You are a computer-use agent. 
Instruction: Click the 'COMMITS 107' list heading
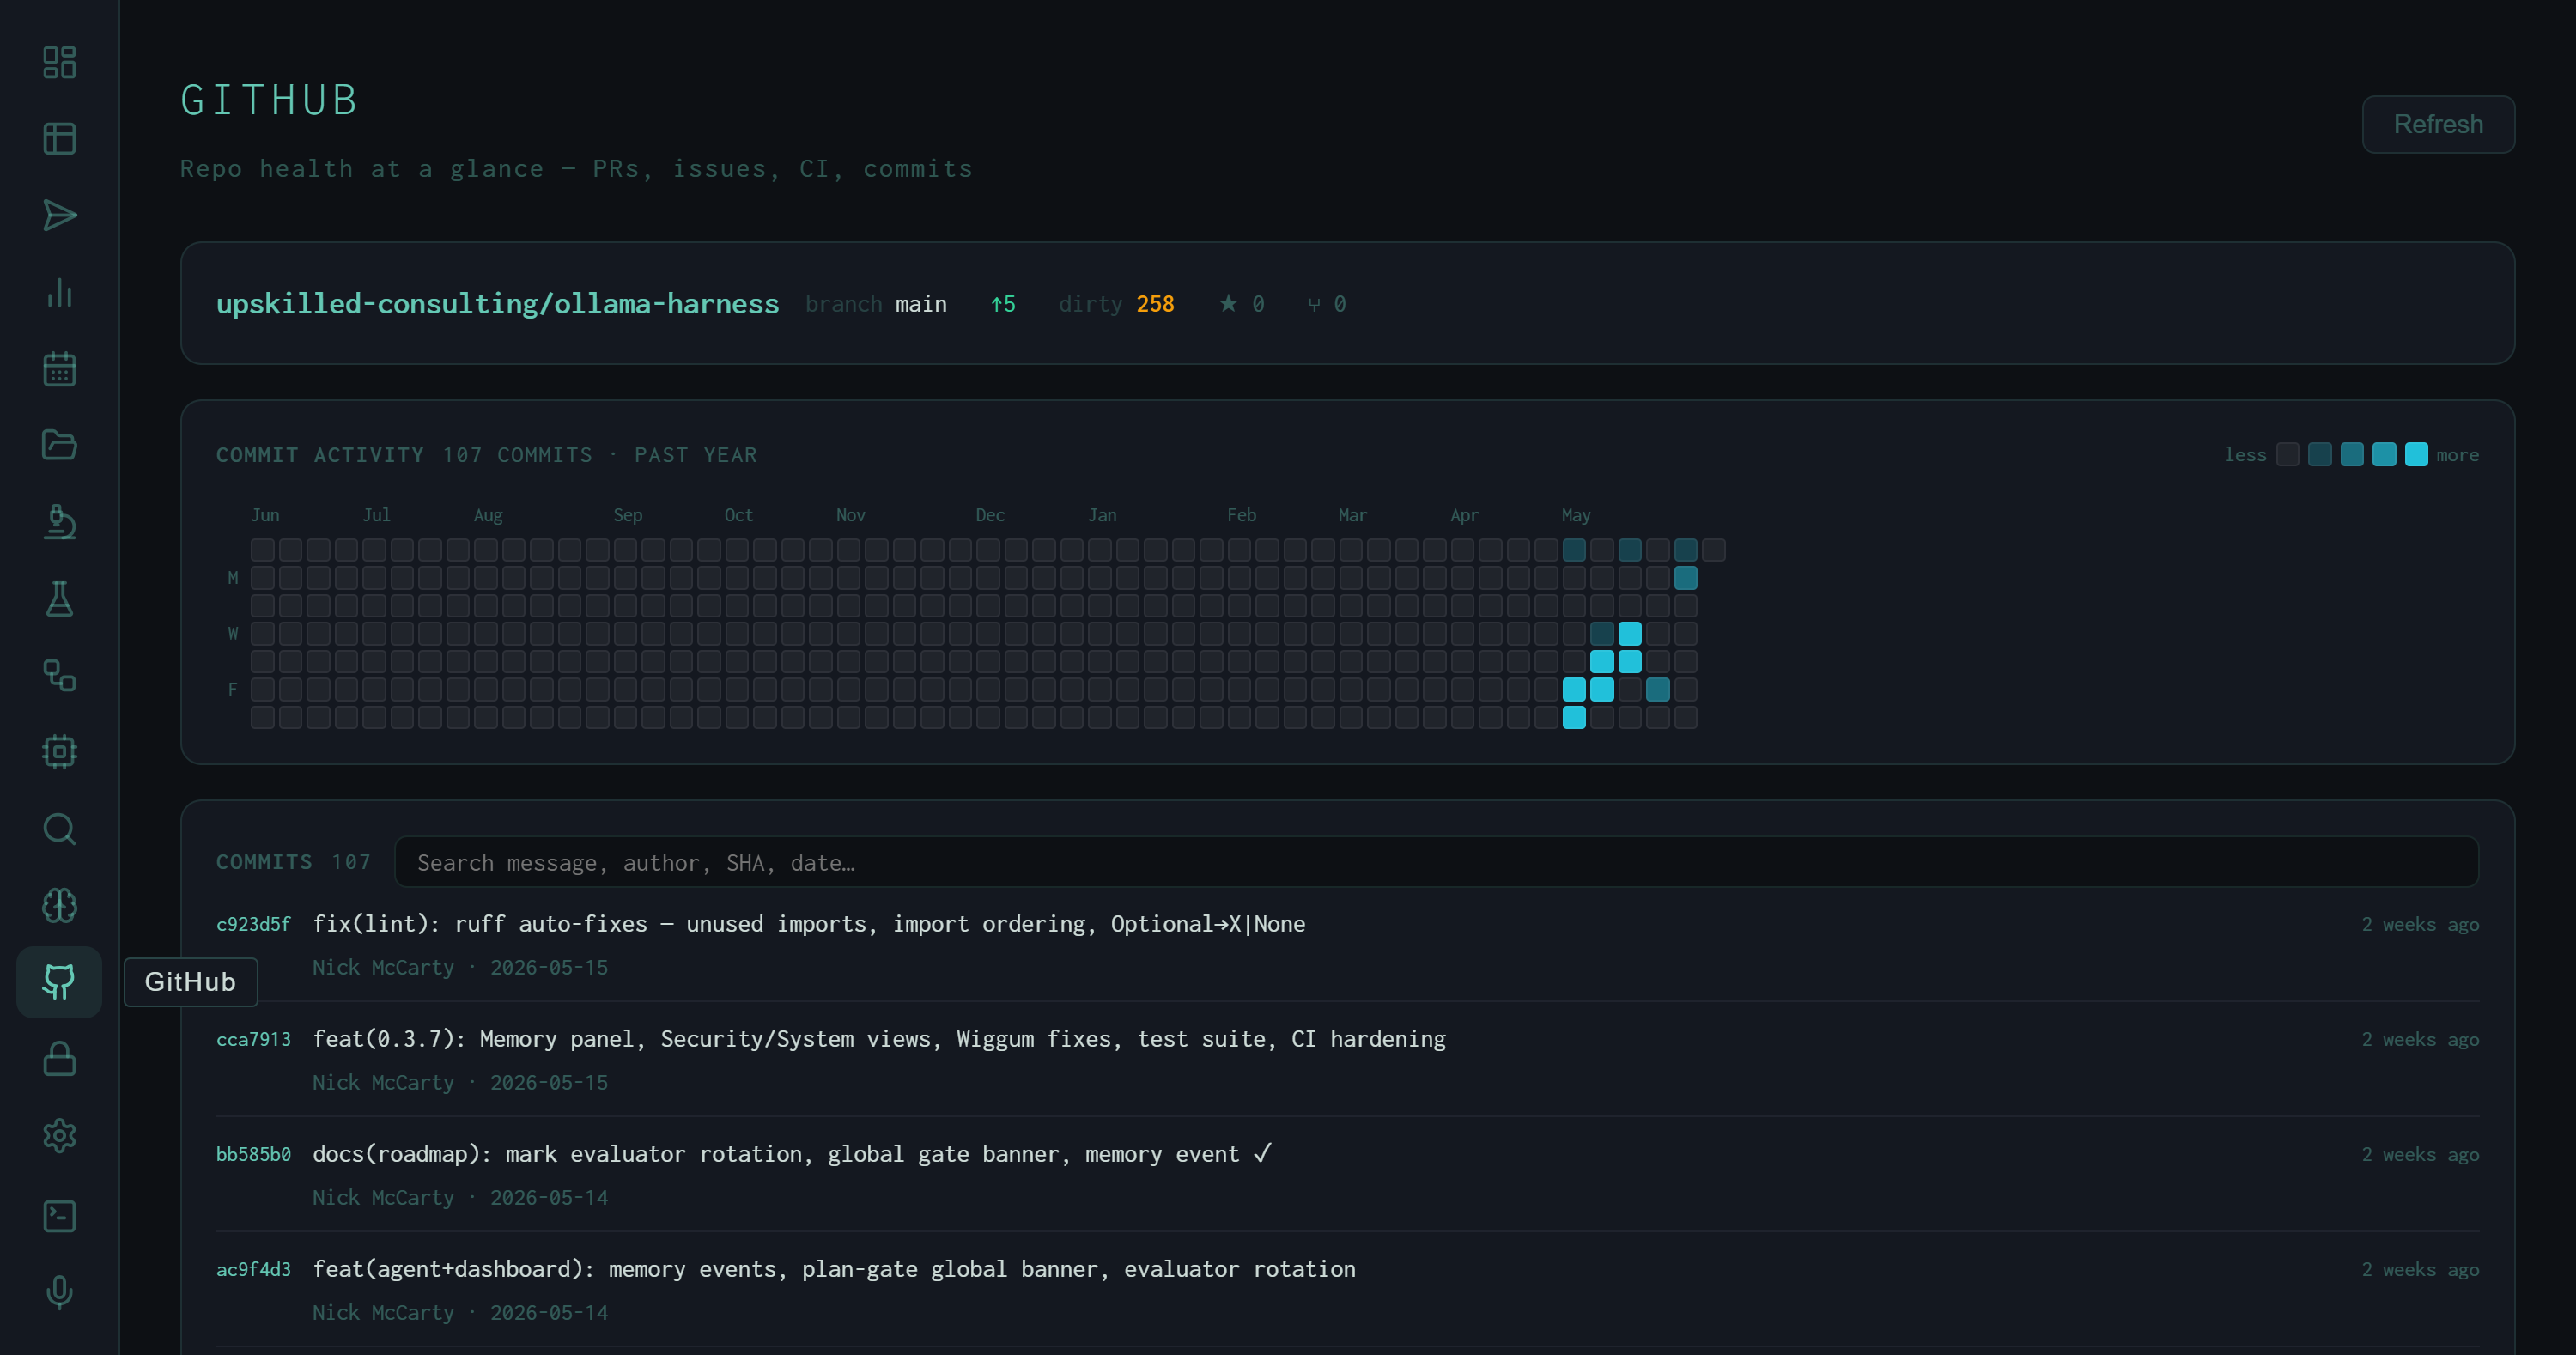click(x=293, y=862)
